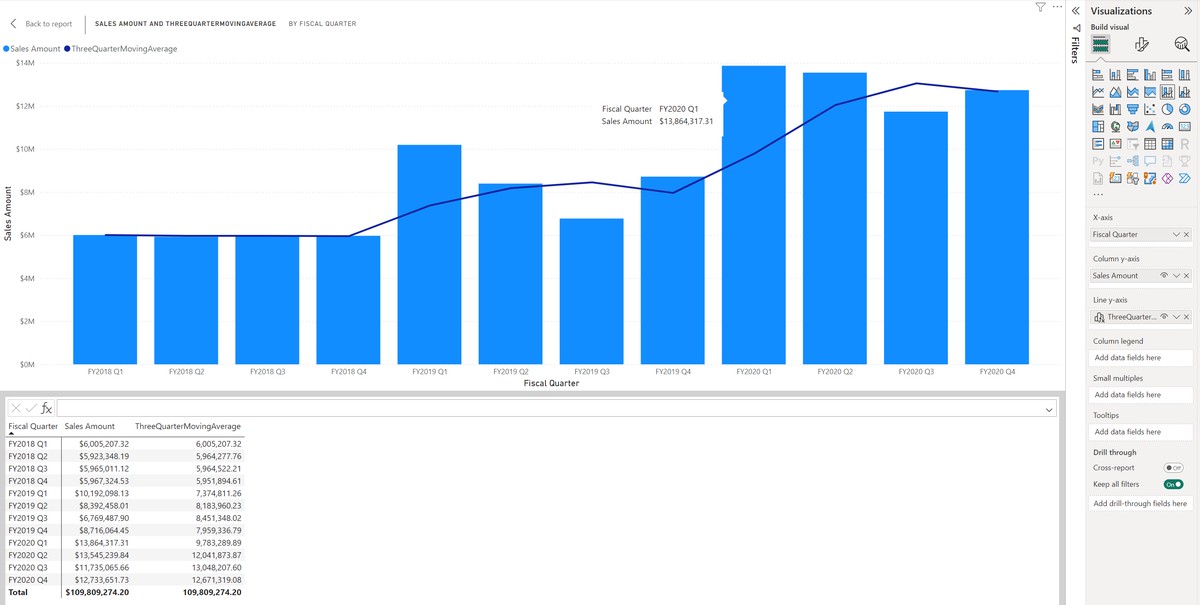This screenshot has height=605, width=1200.
Task: Select the donut chart visualization
Action: click(x=1184, y=109)
